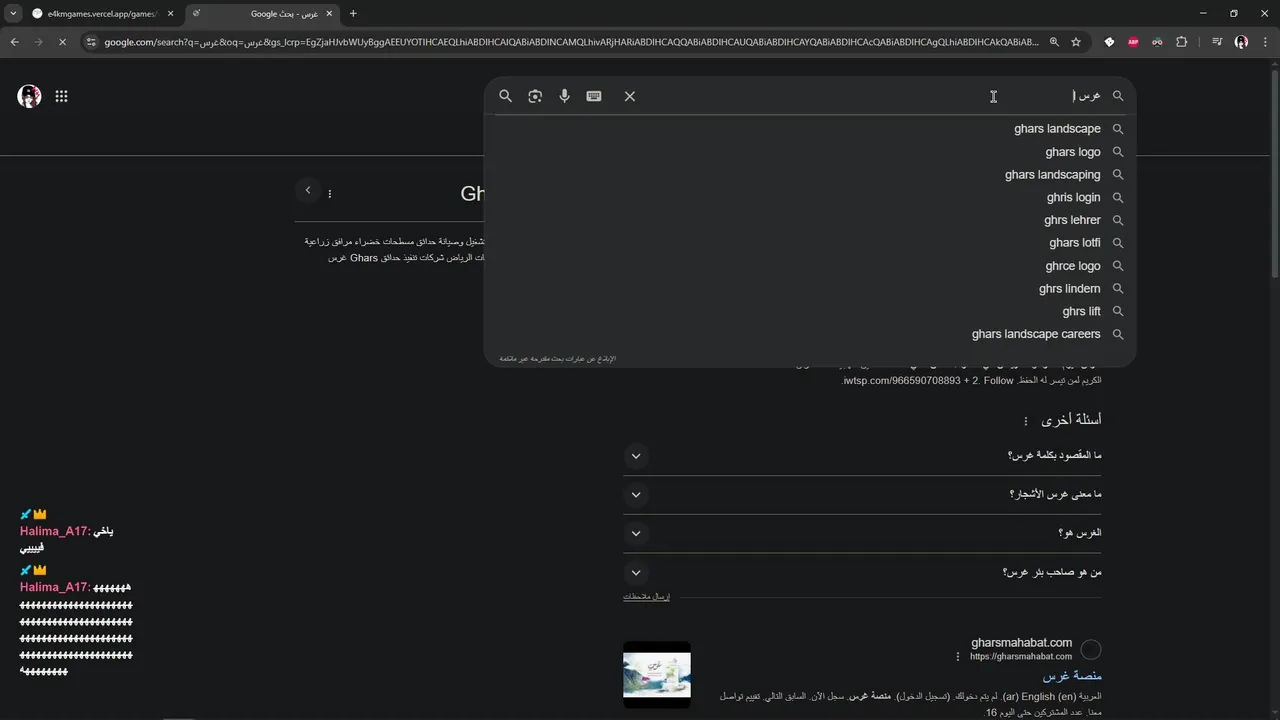Viewport: 1280px width, 720px height.
Task: Expand the question ما المقصود بكلمة غرس؟
Action: point(862,456)
